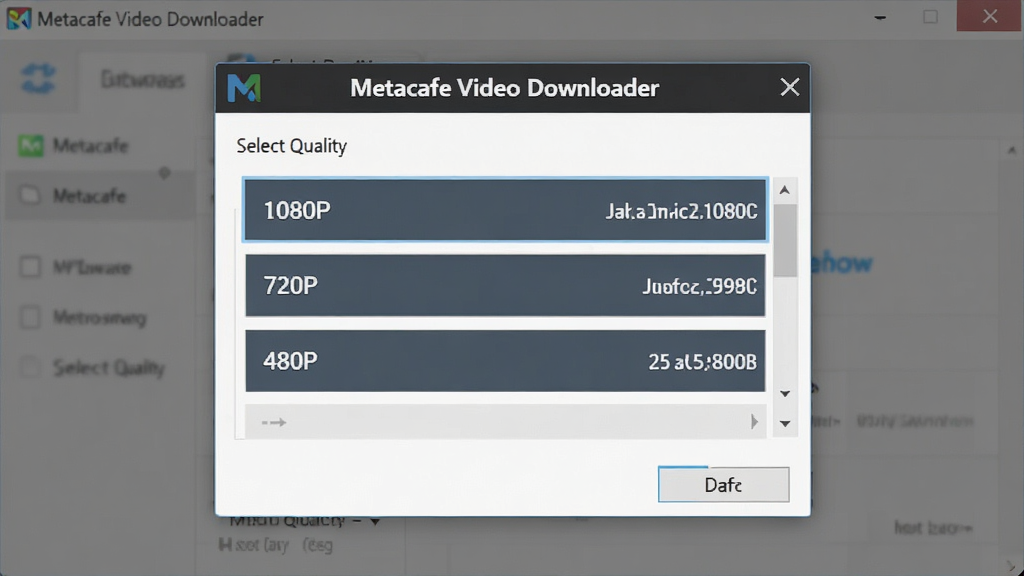Screen dimensions: 1024x576
Task: Toggle the fourth sidebar checkbox
Action: coord(30,317)
